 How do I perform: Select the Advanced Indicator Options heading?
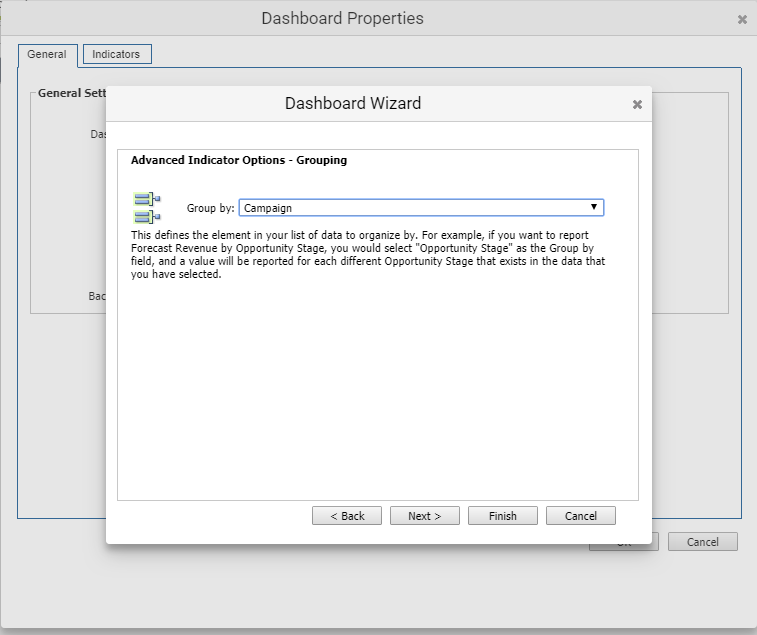pos(239,160)
